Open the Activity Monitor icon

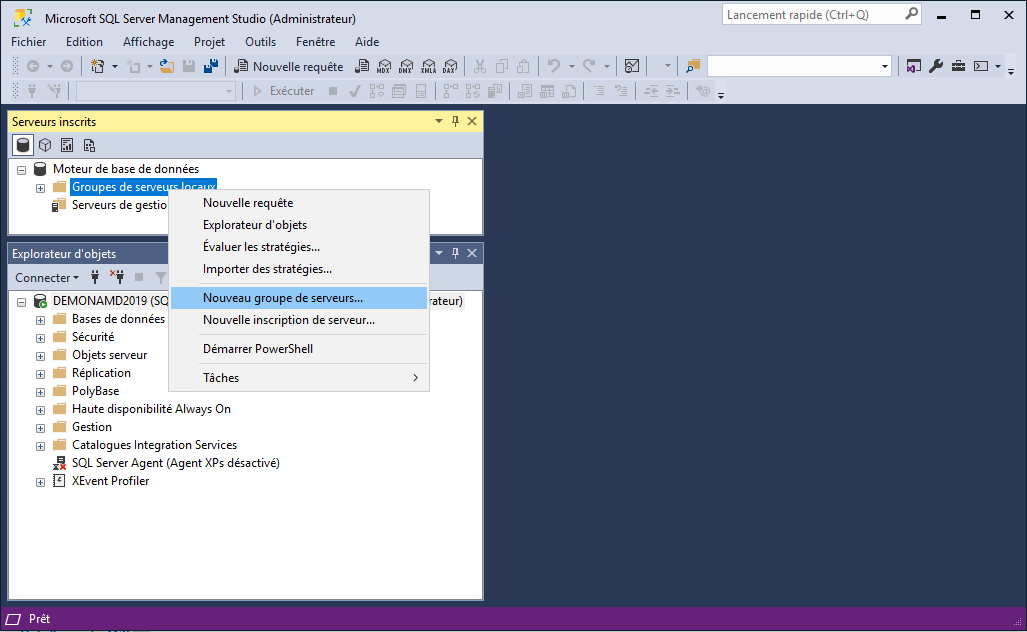631,66
